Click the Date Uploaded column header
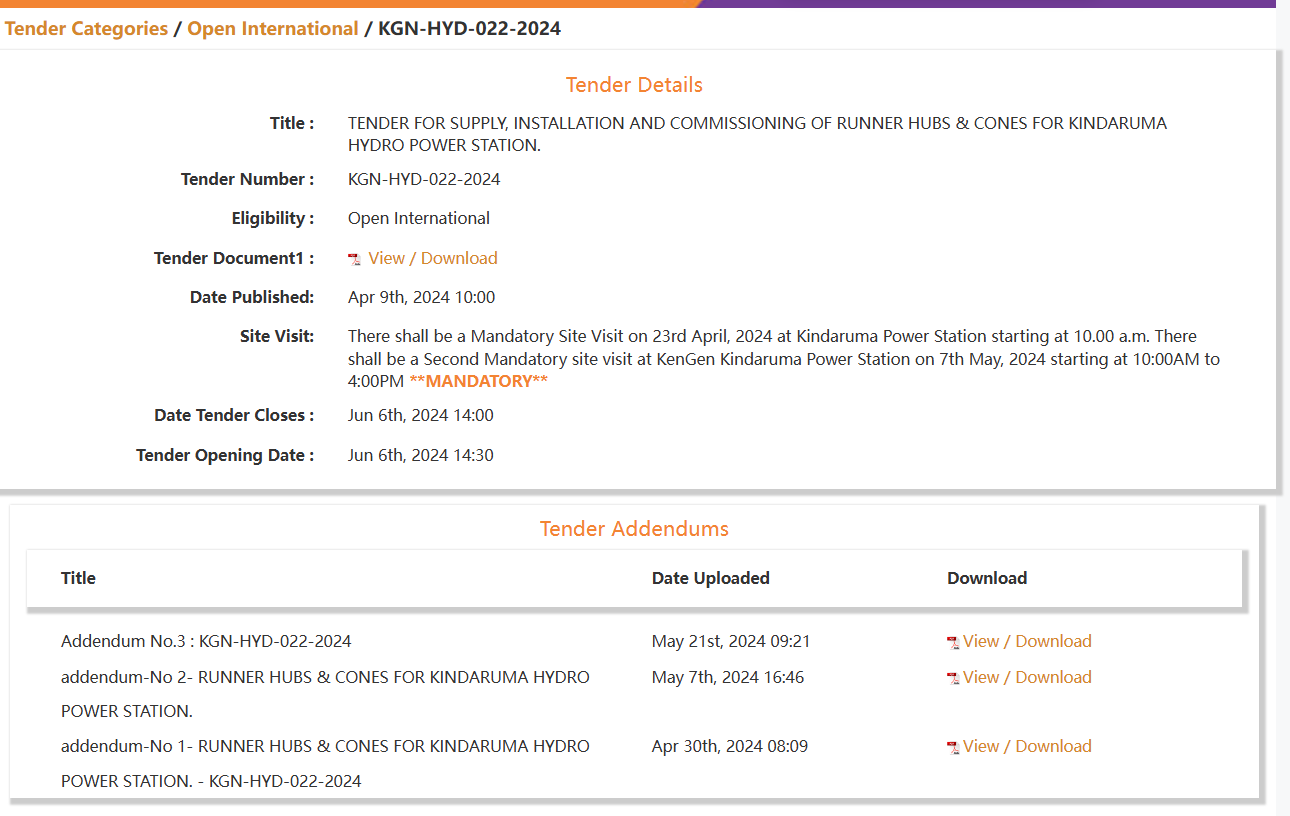 (x=710, y=578)
